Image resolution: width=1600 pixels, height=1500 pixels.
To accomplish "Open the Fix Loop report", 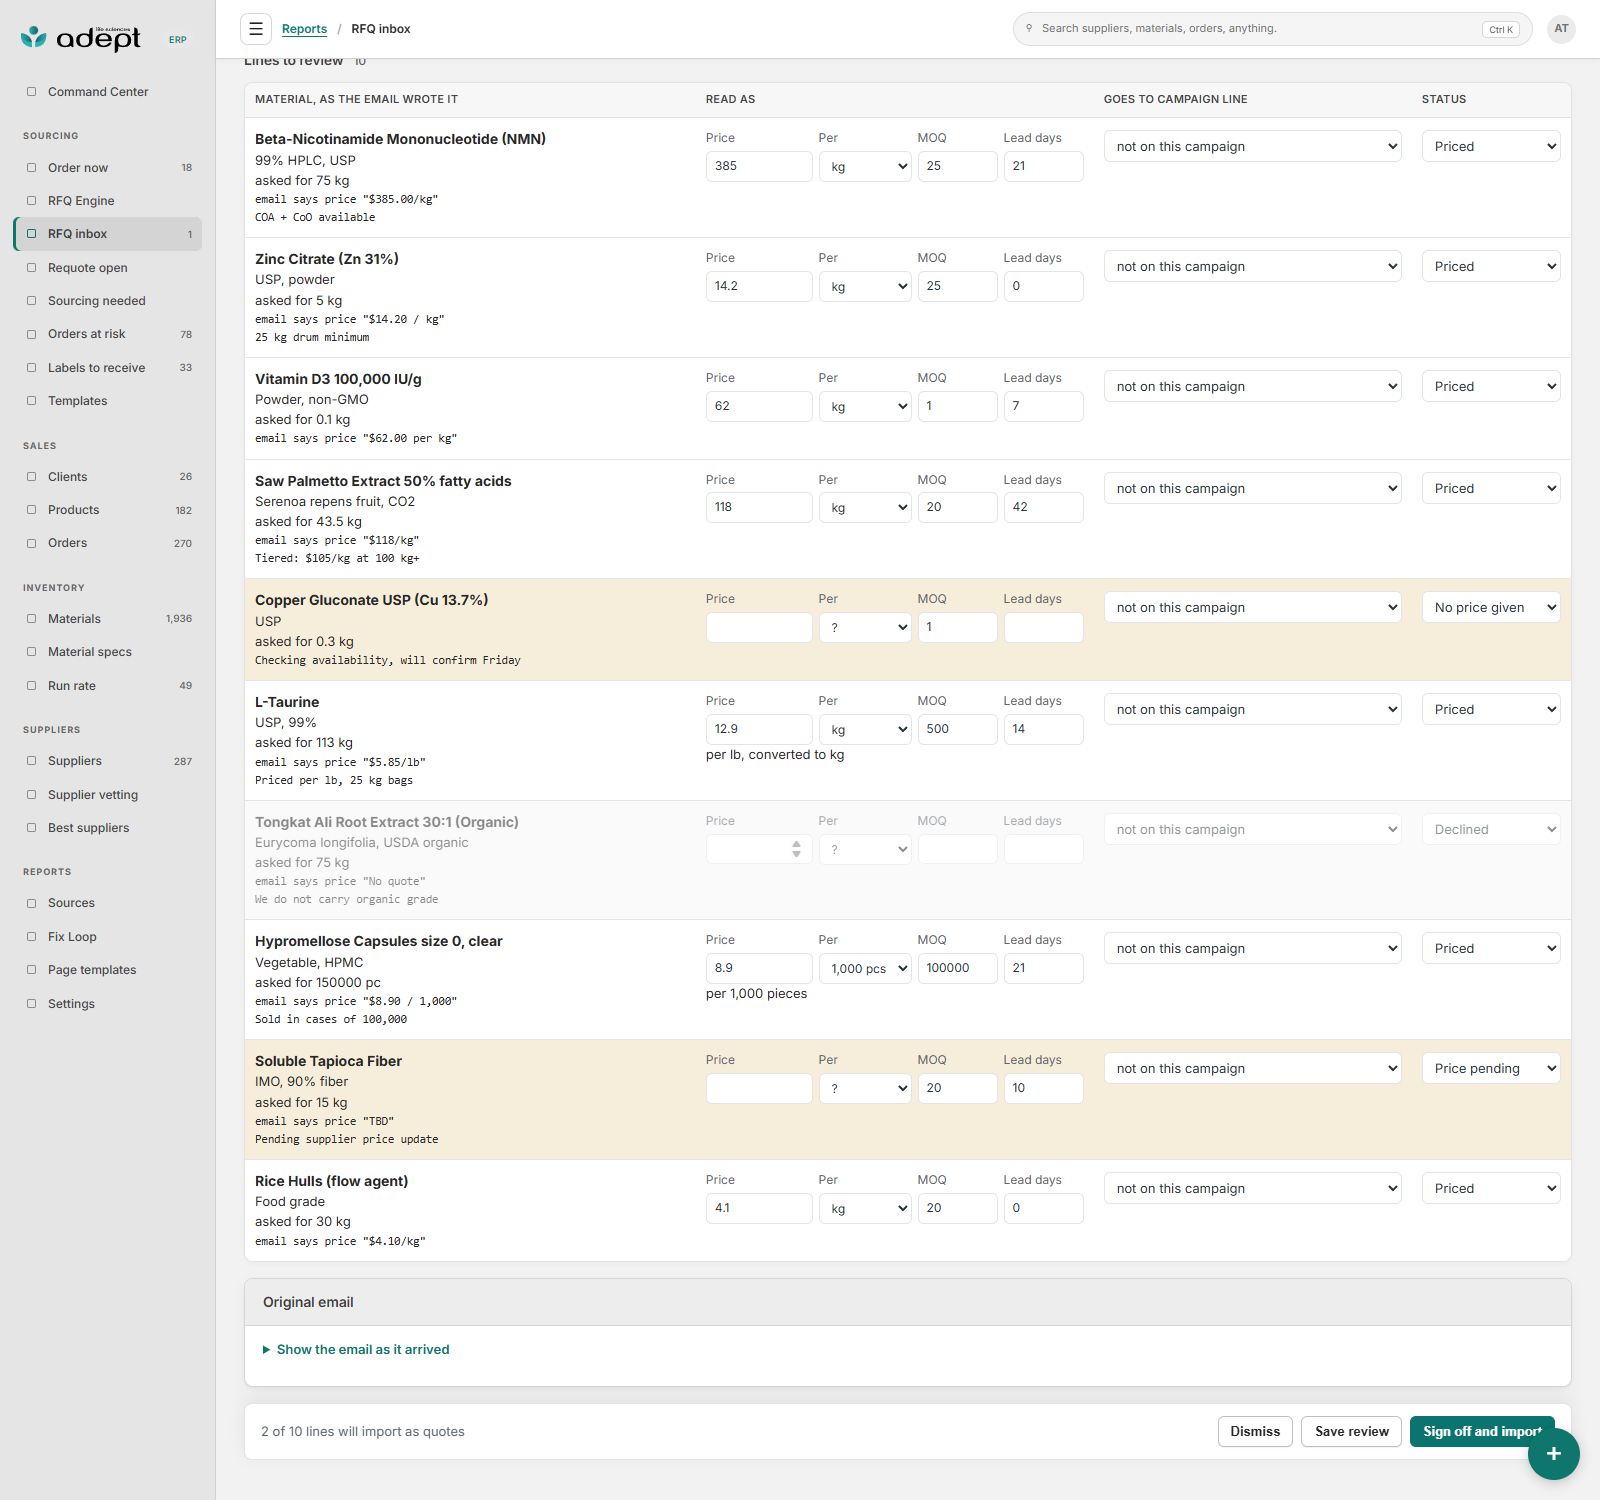I will tap(108, 937).
